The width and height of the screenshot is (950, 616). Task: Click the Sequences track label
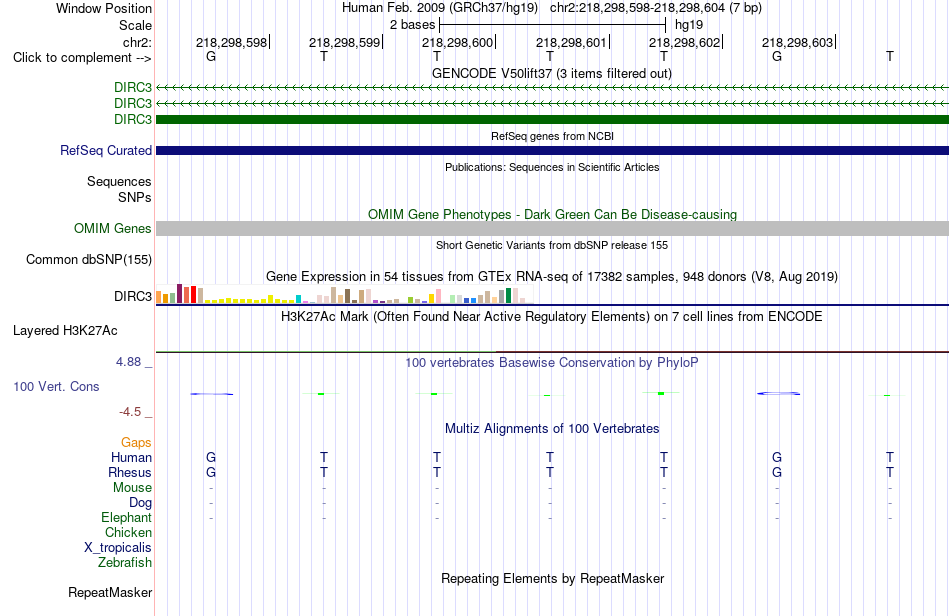[x=119, y=182]
